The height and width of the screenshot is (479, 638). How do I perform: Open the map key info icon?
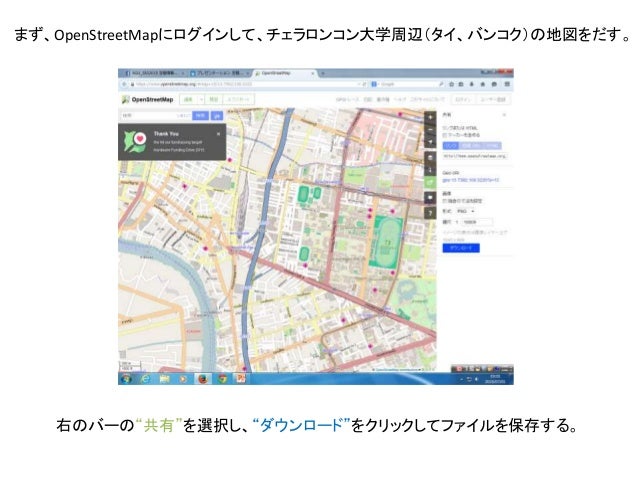[430, 169]
